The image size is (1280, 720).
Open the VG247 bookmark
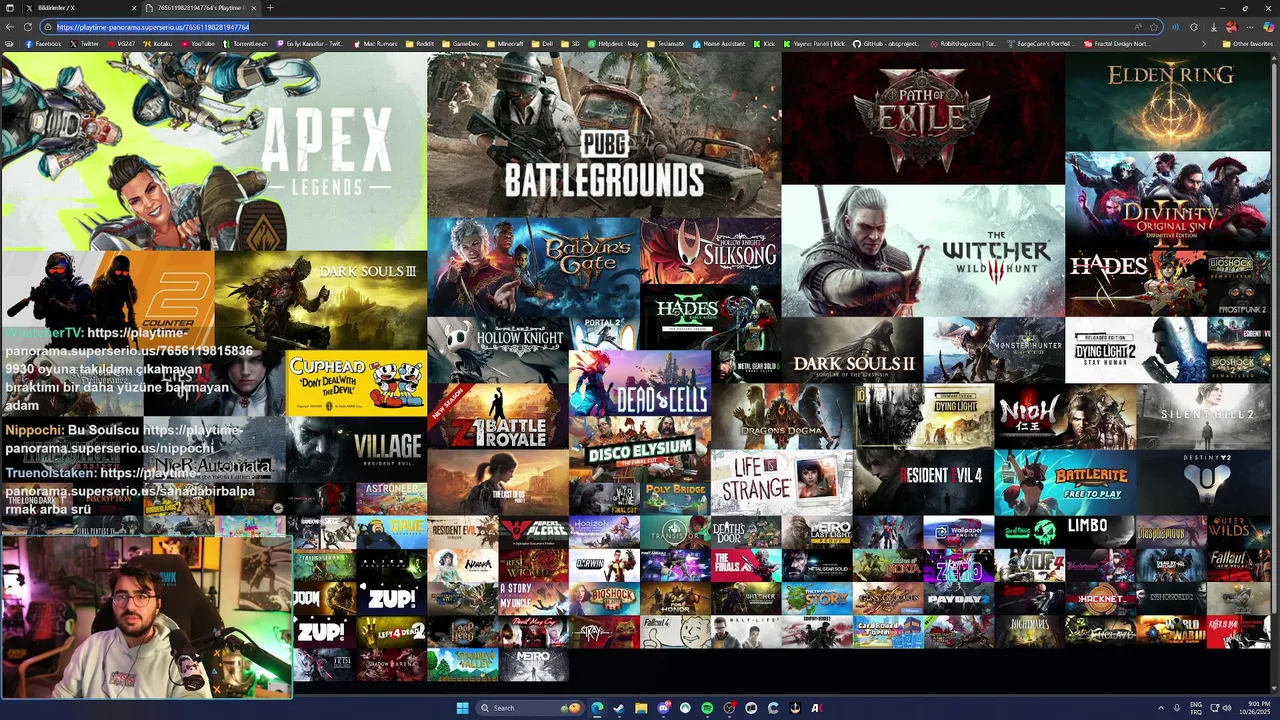pos(121,44)
